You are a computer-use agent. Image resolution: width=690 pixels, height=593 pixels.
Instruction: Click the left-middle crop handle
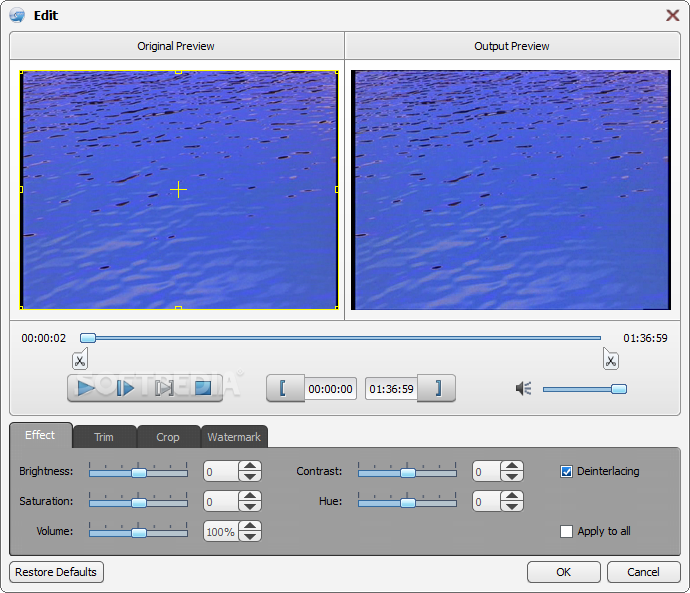[21, 190]
